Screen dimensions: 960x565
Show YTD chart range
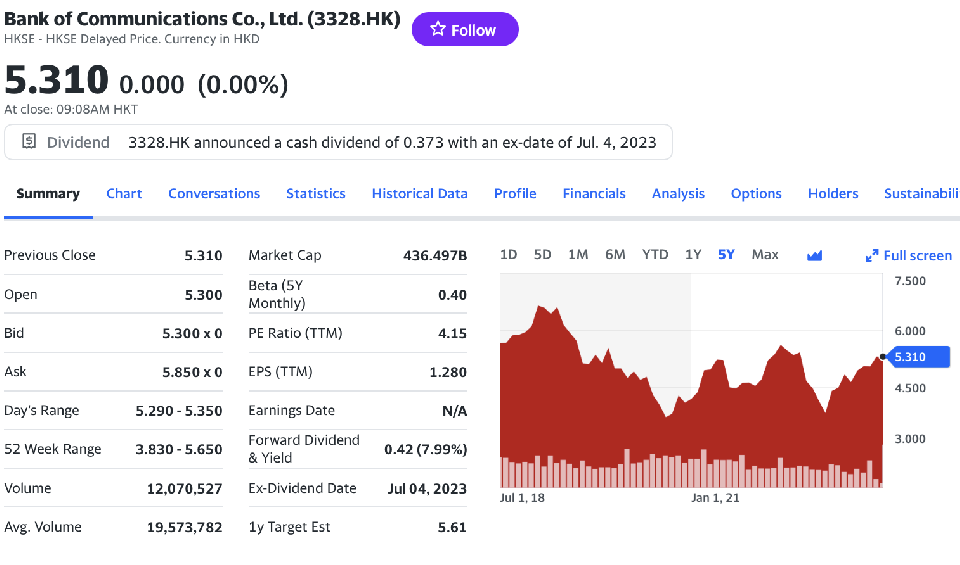coord(655,254)
